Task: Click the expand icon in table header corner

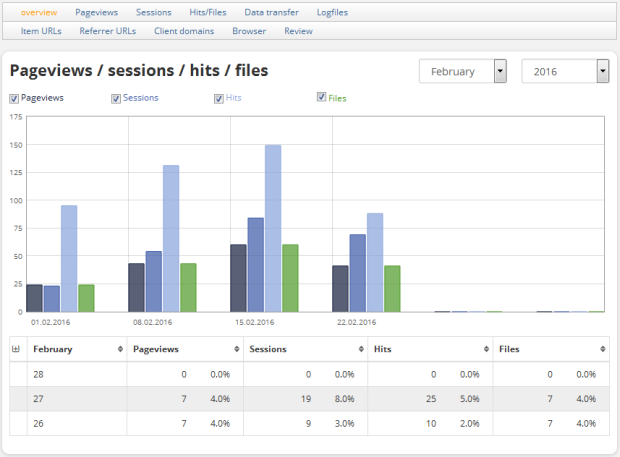Action: coord(15,348)
